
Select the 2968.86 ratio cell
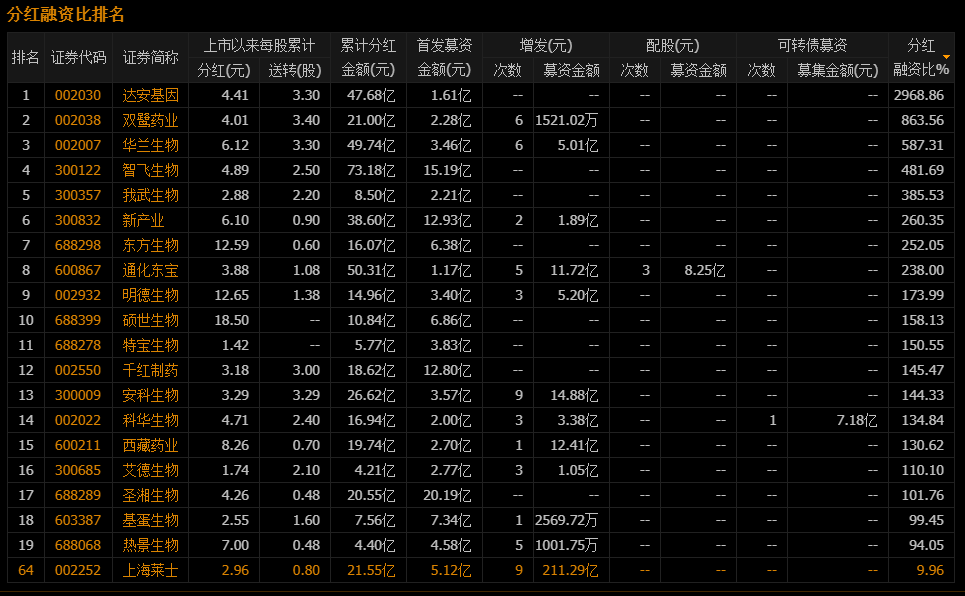point(919,95)
